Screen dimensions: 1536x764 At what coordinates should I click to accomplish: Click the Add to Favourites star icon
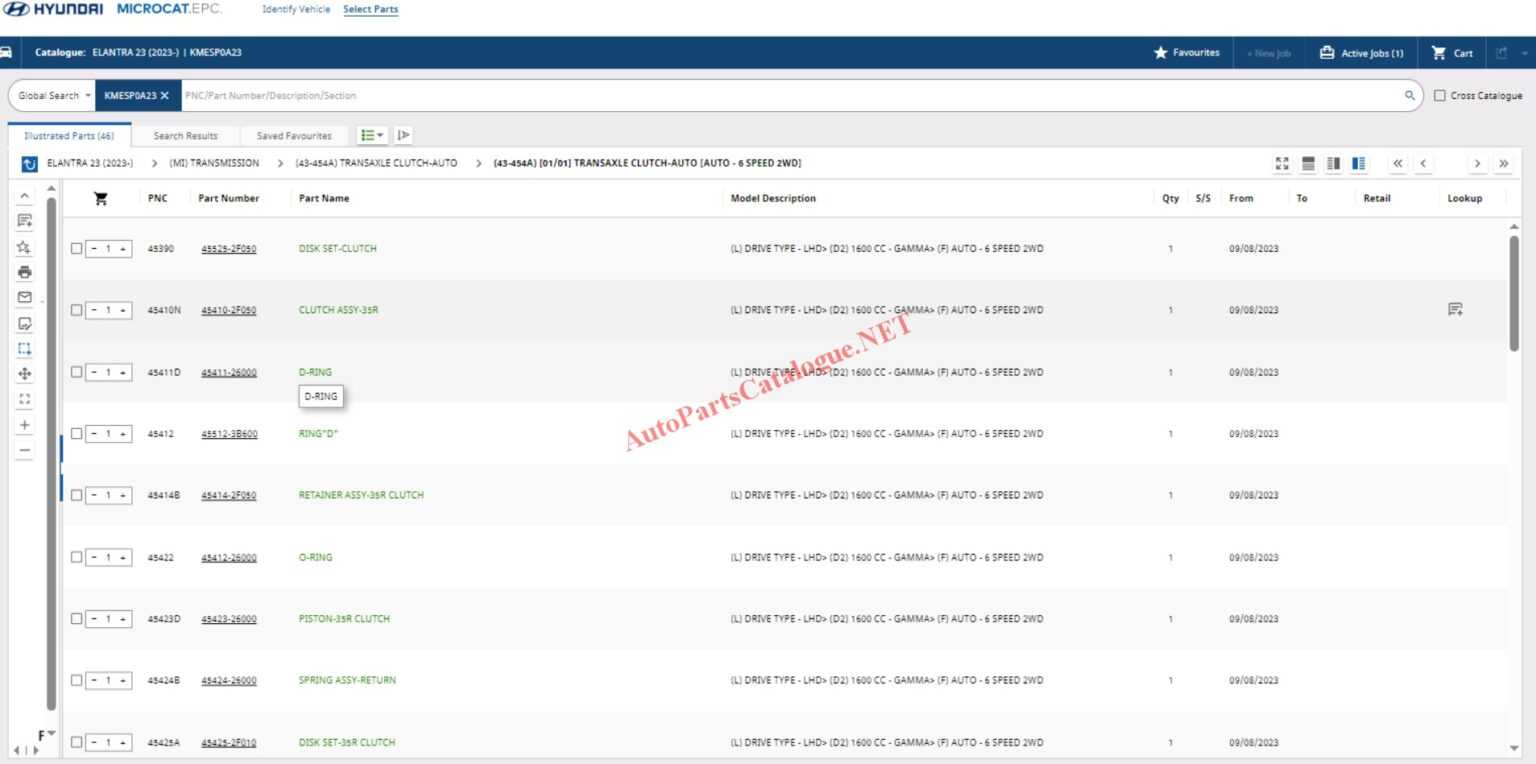tap(25, 248)
